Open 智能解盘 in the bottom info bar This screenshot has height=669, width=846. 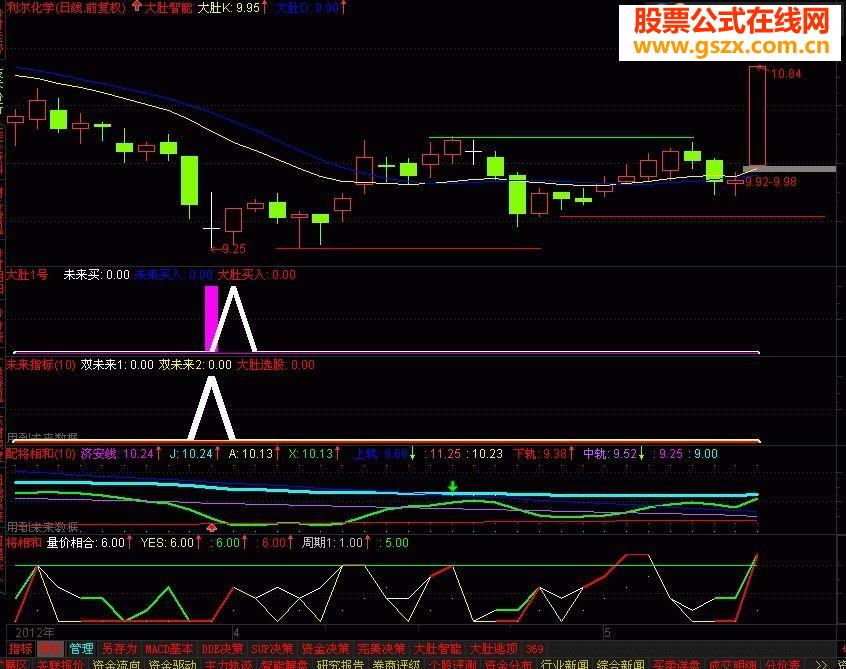coord(284,665)
